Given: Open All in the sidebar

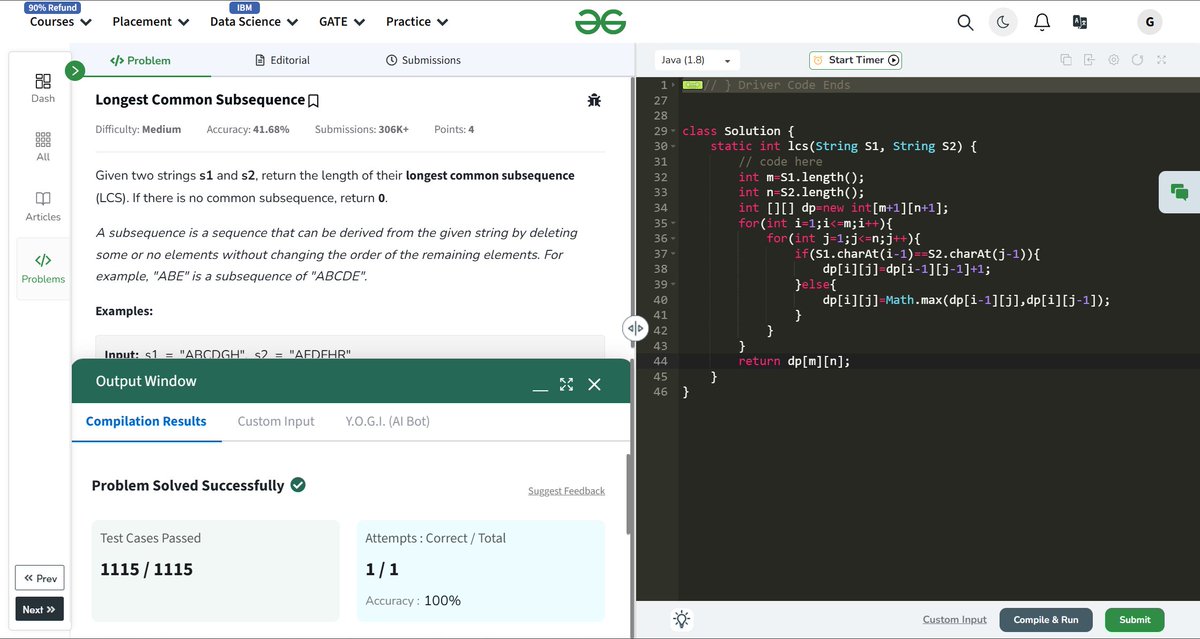Looking at the screenshot, I should (x=43, y=146).
